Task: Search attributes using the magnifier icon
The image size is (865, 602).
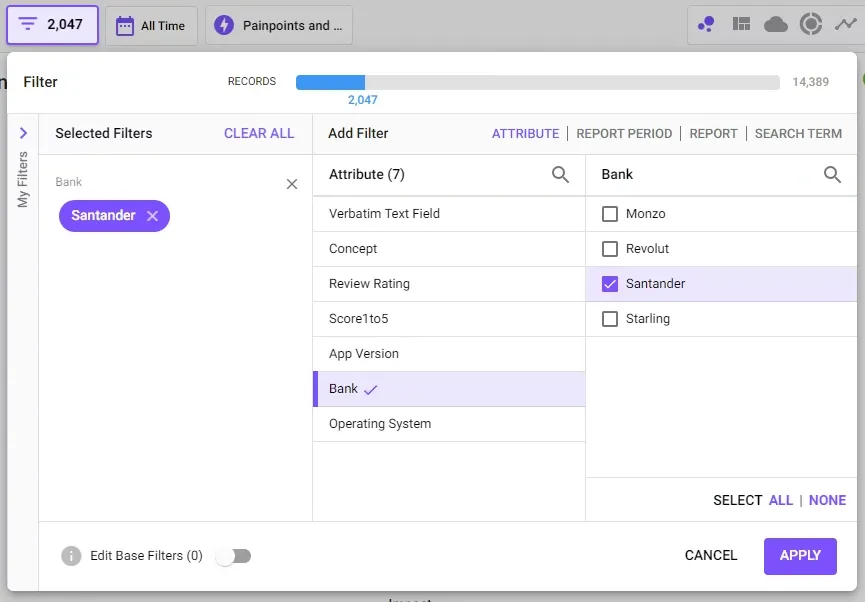Action: click(560, 174)
